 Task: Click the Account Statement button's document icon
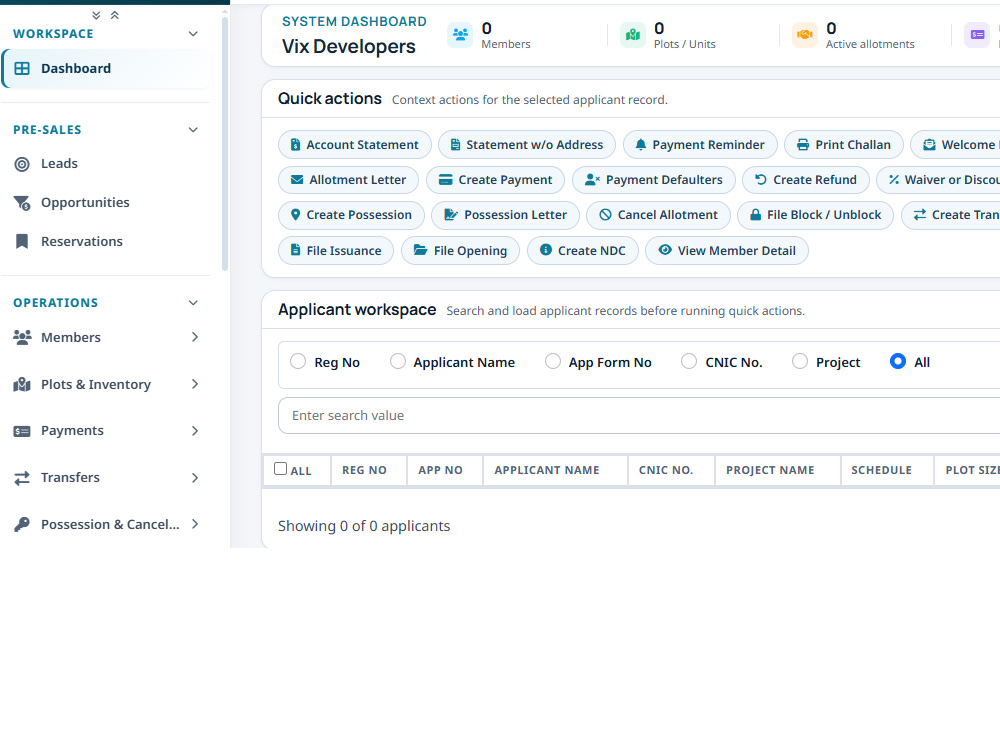(295, 145)
